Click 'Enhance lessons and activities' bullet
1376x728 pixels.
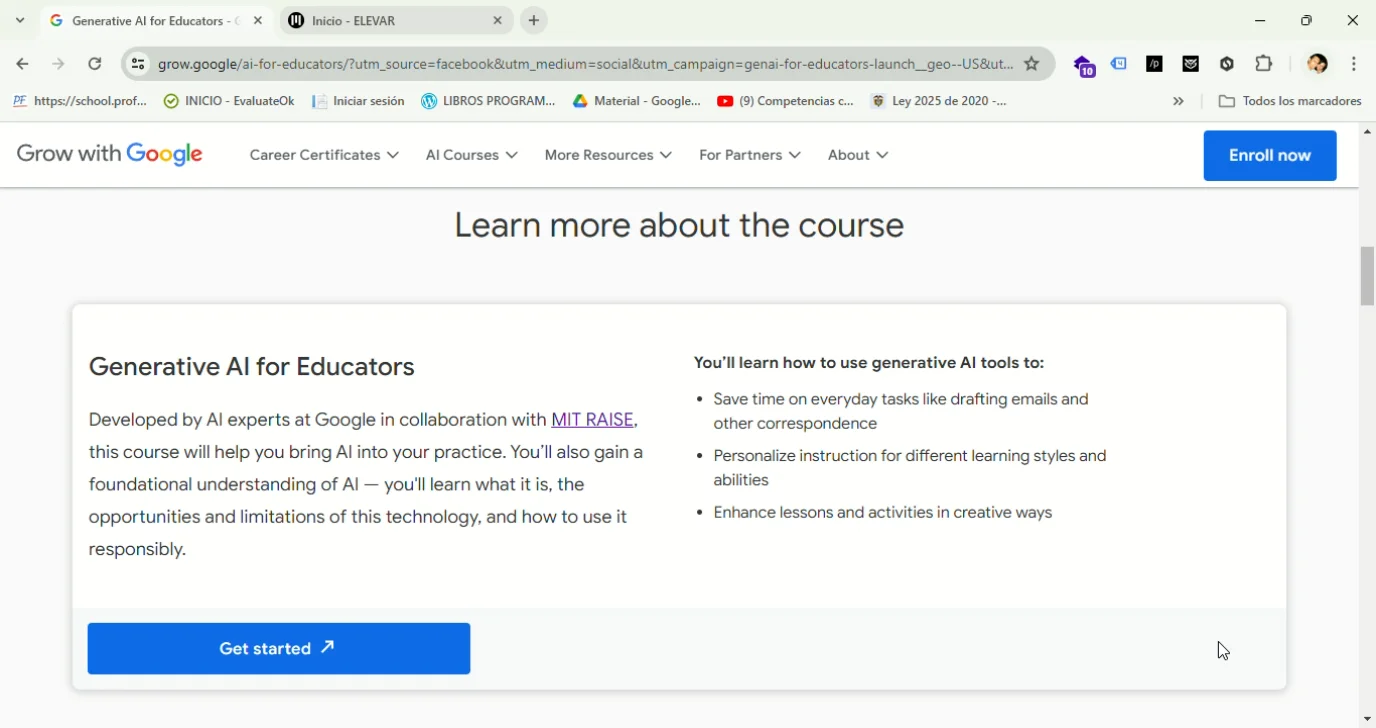click(x=883, y=513)
